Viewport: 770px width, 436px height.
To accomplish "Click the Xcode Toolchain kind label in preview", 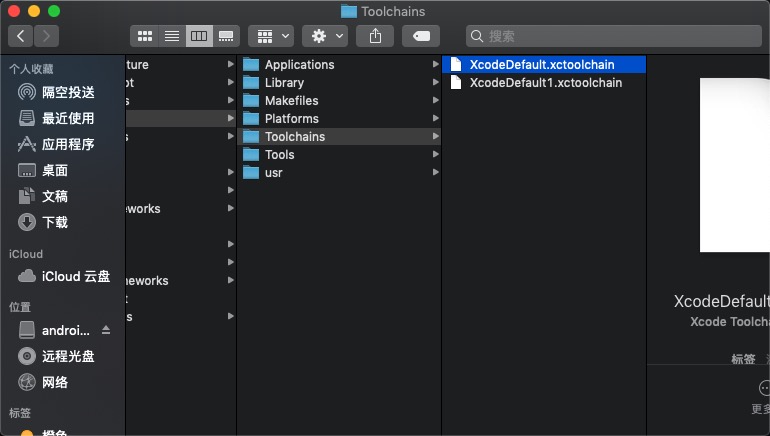I will [730, 322].
